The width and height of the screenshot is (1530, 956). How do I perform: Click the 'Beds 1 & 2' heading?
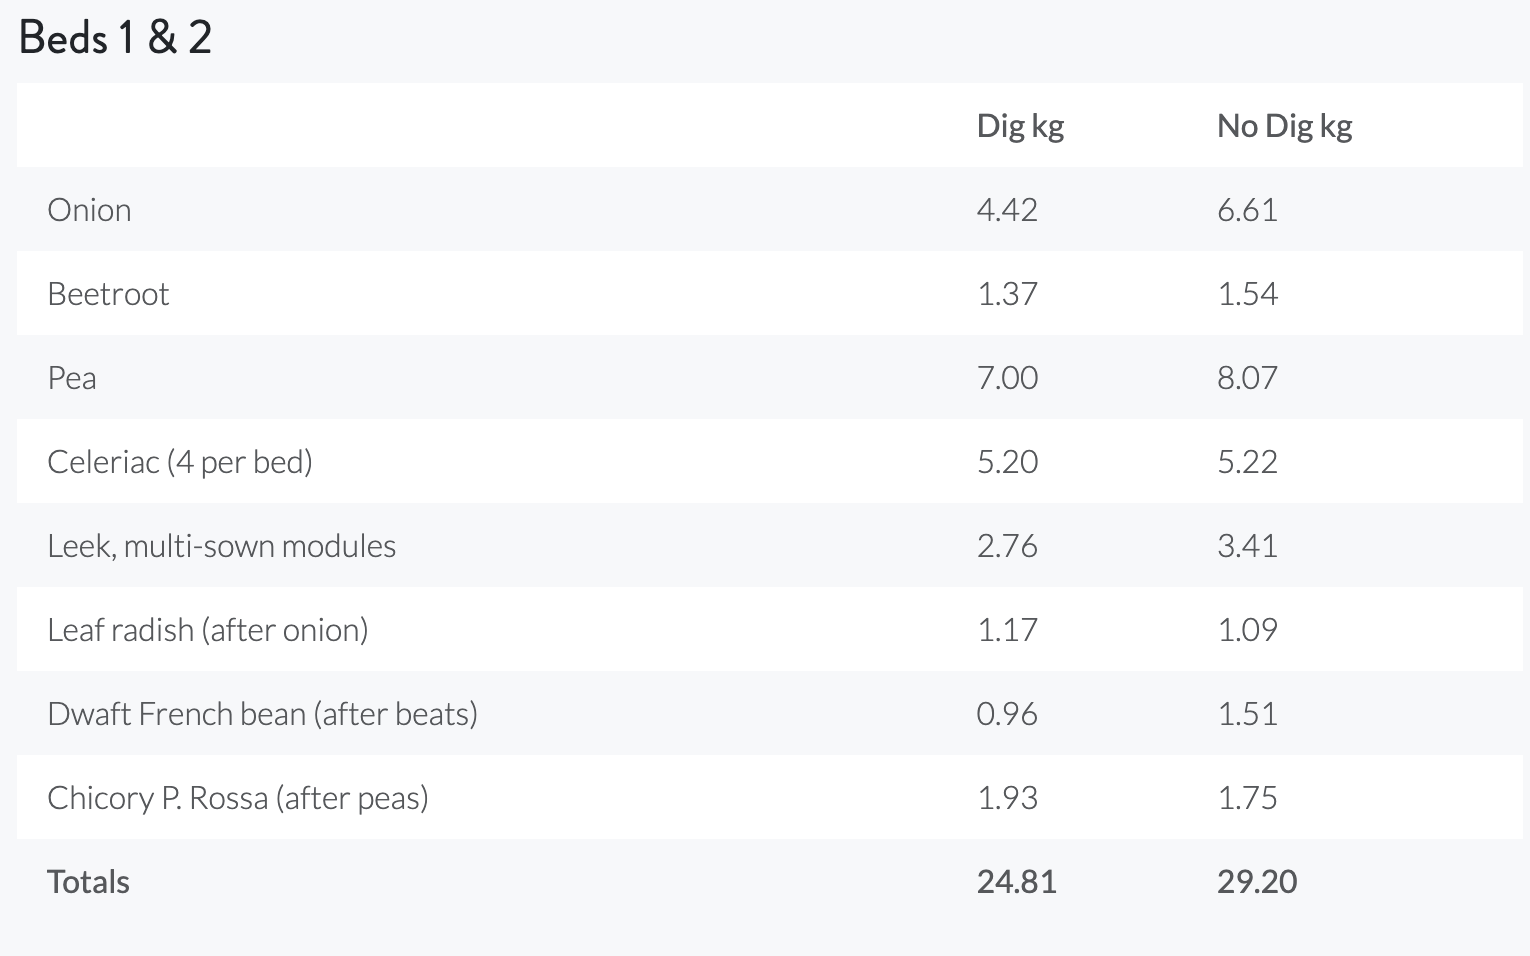coord(115,38)
